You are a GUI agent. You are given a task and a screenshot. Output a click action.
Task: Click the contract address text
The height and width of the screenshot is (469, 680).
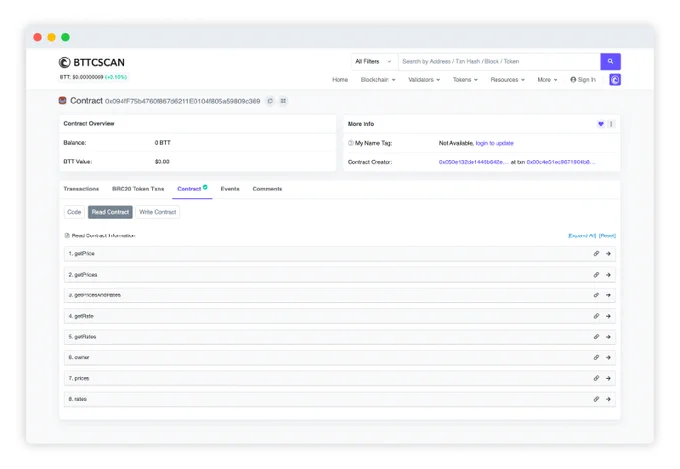pyautogui.click(x=183, y=102)
